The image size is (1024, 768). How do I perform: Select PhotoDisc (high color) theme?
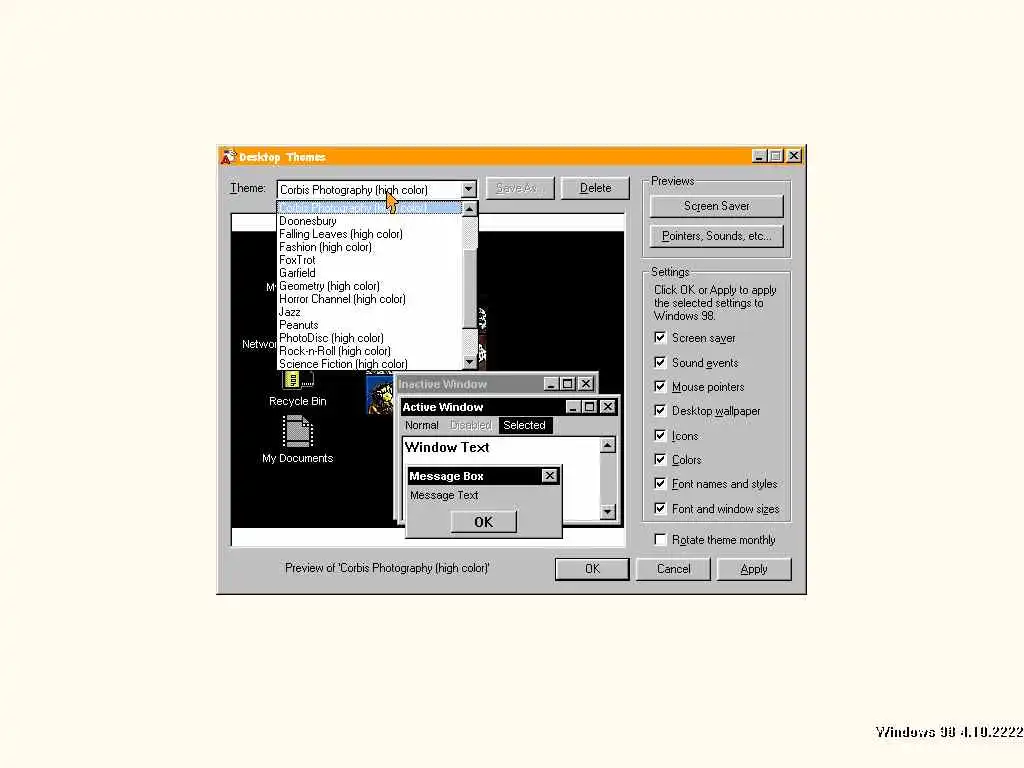pyautogui.click(x=369, y=338)
